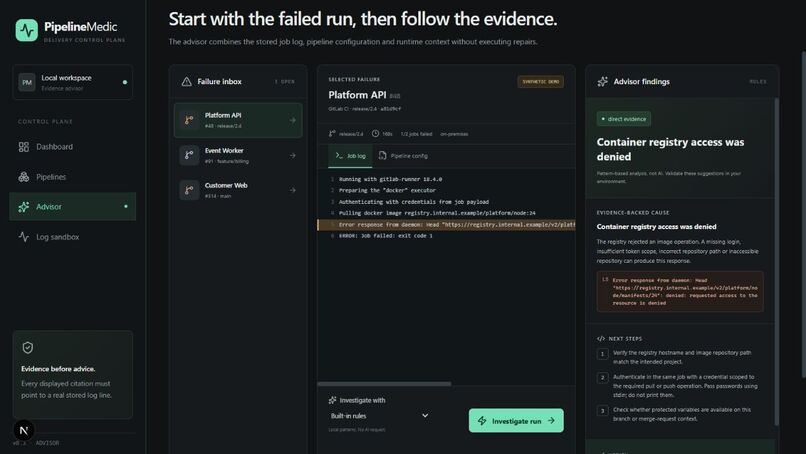This screenshot has height=454, width=806.
Task: Click the branch icon beside Platform API
Action: (x=189, y=120)
